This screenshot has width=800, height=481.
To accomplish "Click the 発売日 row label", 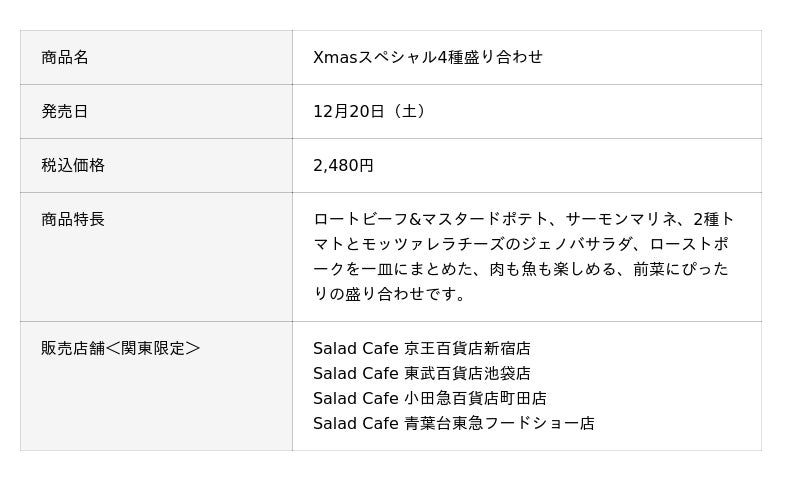I will [x=65, y=112].
